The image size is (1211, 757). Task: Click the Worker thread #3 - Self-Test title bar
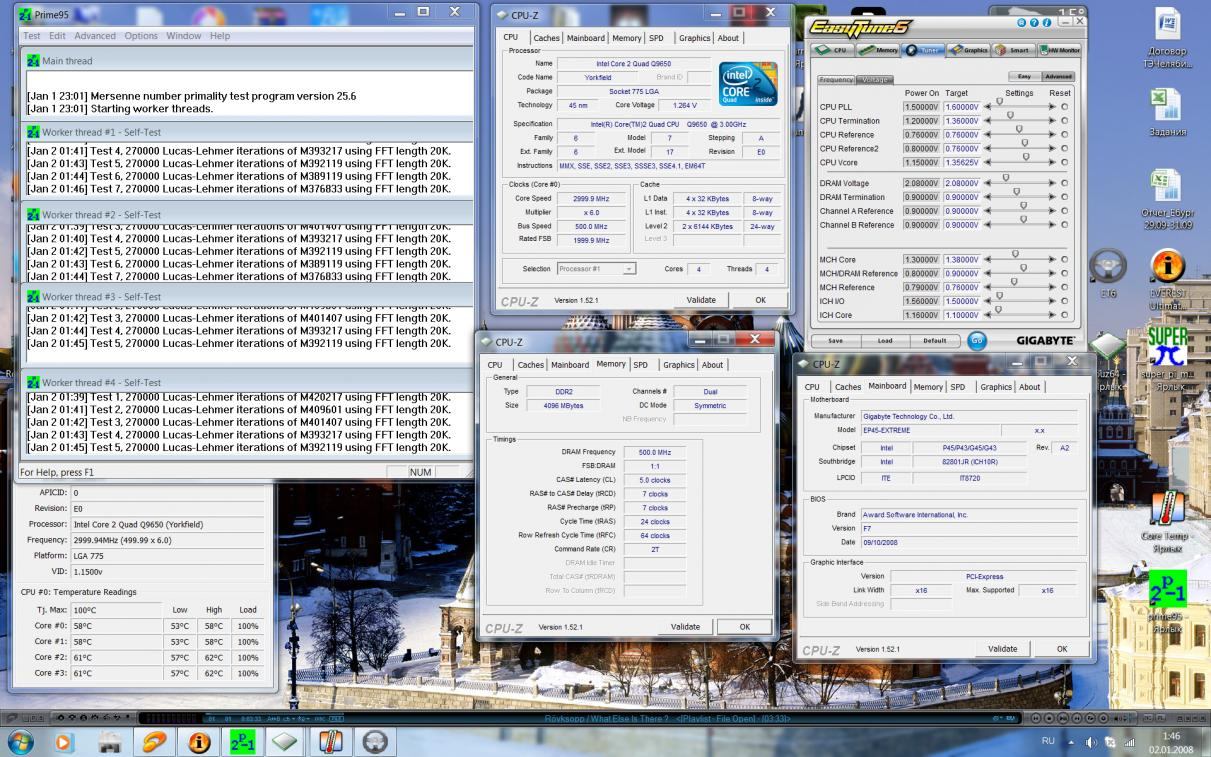pyautogui.click(x=247, y=297)
